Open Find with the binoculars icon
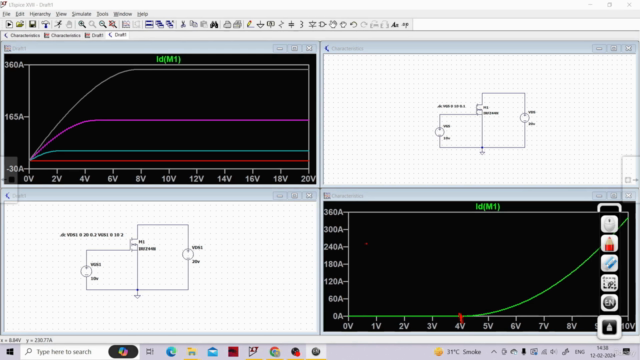 tap(214, 24)
